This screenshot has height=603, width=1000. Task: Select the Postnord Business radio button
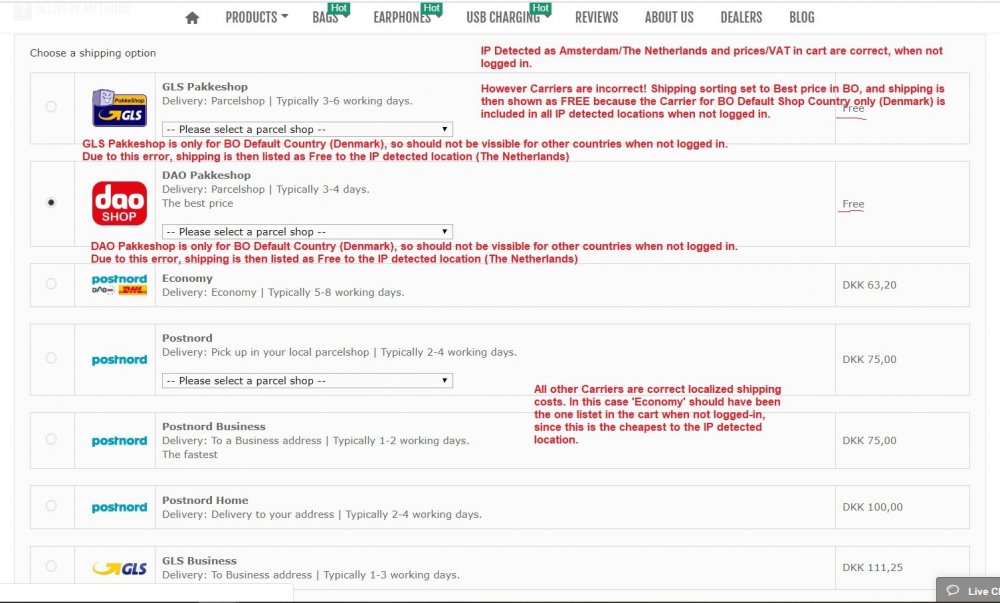pyautogui.click(x=51, y=439)
